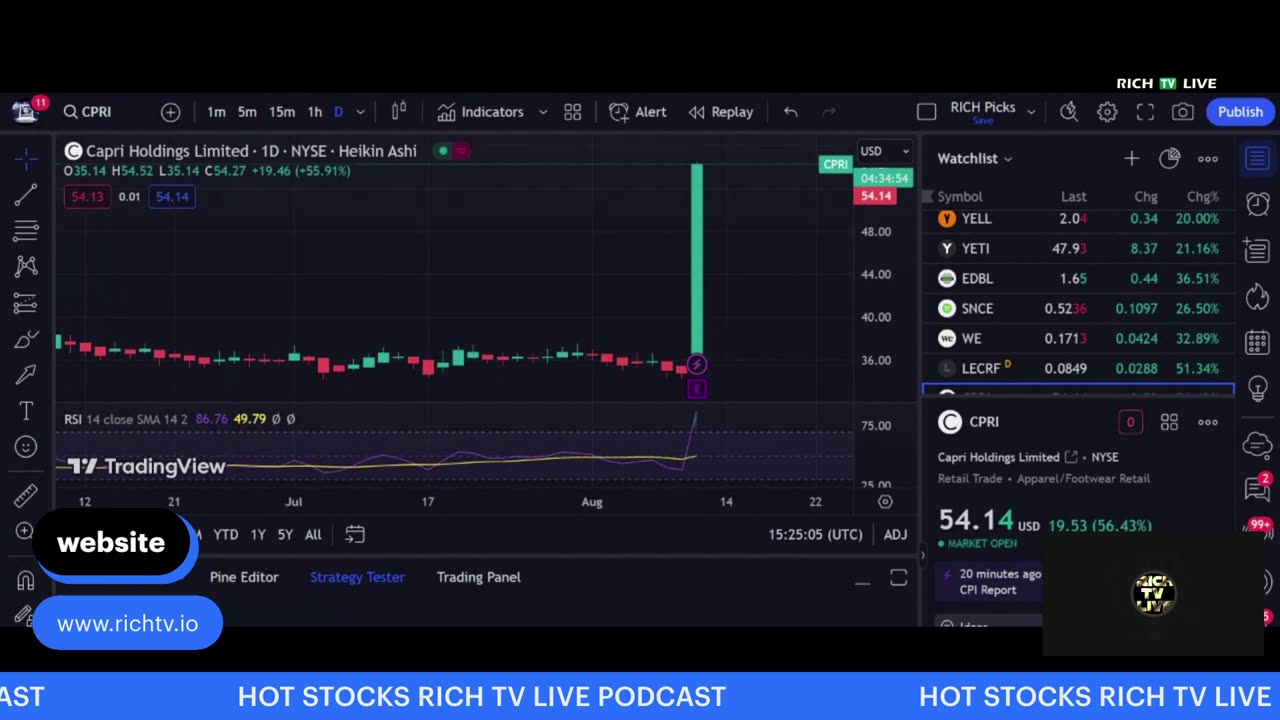1280x720 pixels.
Task: Open chart settings gear
Action: click(x=1107, y=112)
